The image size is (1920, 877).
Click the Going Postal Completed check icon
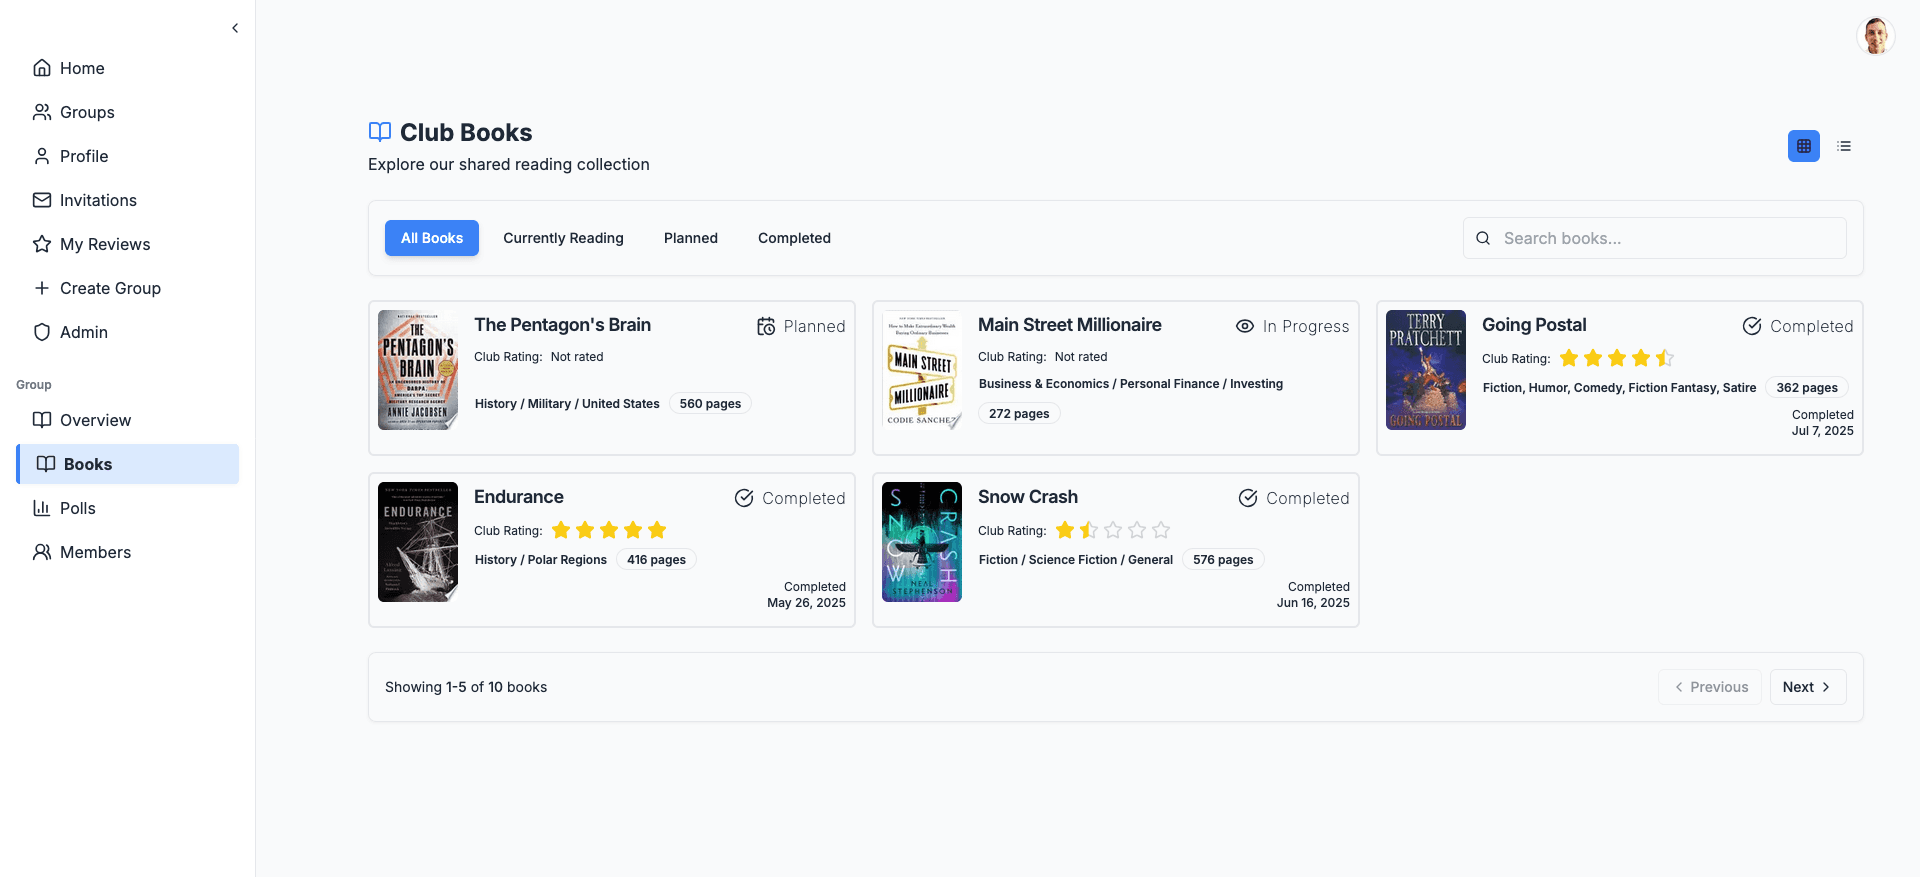(1752, 326)
